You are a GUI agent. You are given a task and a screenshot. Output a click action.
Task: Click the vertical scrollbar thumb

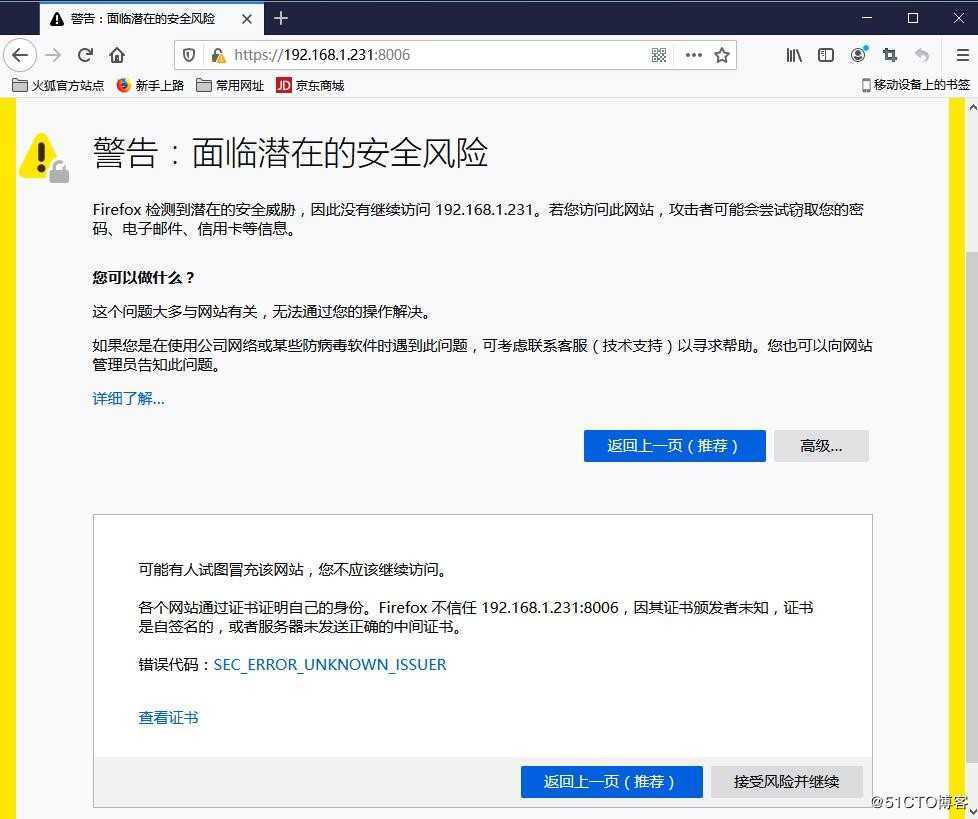coord(972,505)
